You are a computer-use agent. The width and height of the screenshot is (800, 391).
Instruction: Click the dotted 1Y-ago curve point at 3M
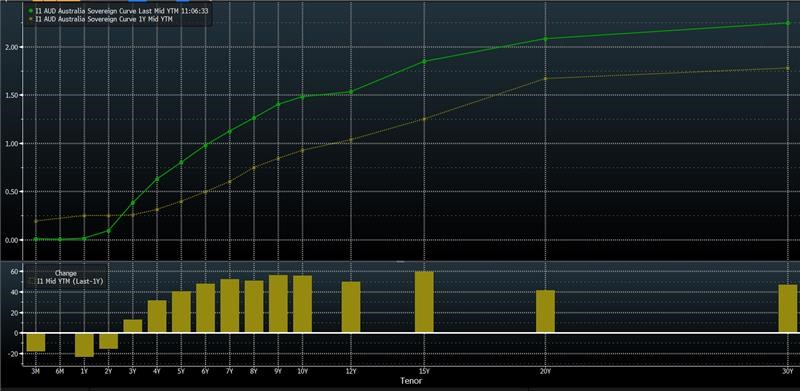pos(36,221)
